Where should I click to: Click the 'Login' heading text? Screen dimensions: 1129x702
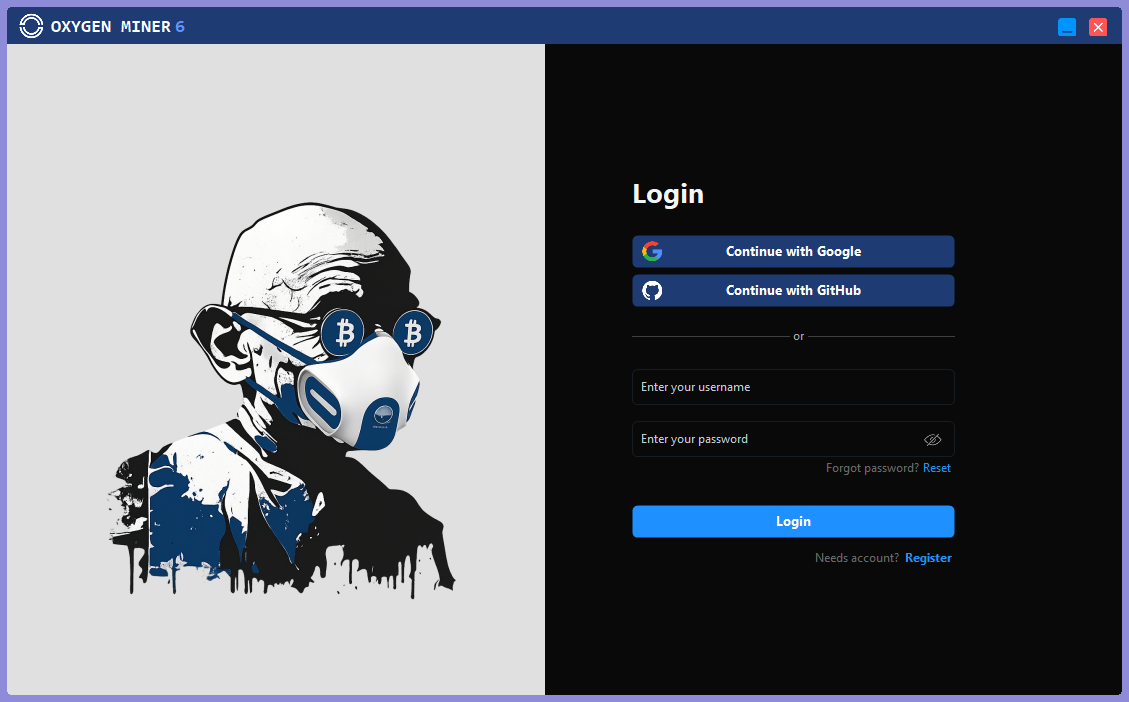668,194
